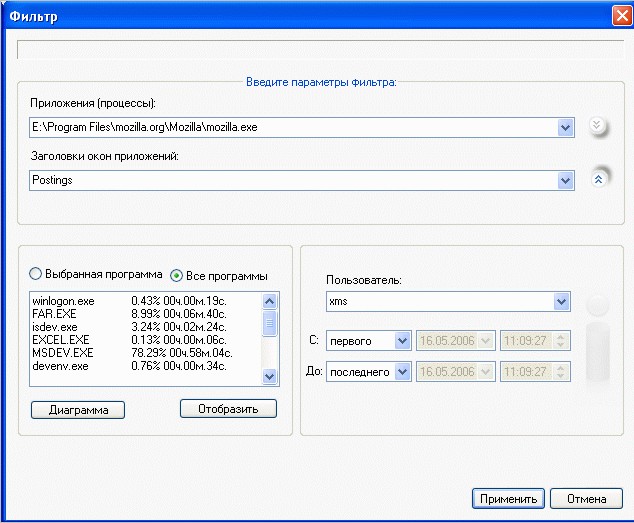634x523 pixels.
Task: Click the process list scroll-up arrow
Action: point(269,301)
